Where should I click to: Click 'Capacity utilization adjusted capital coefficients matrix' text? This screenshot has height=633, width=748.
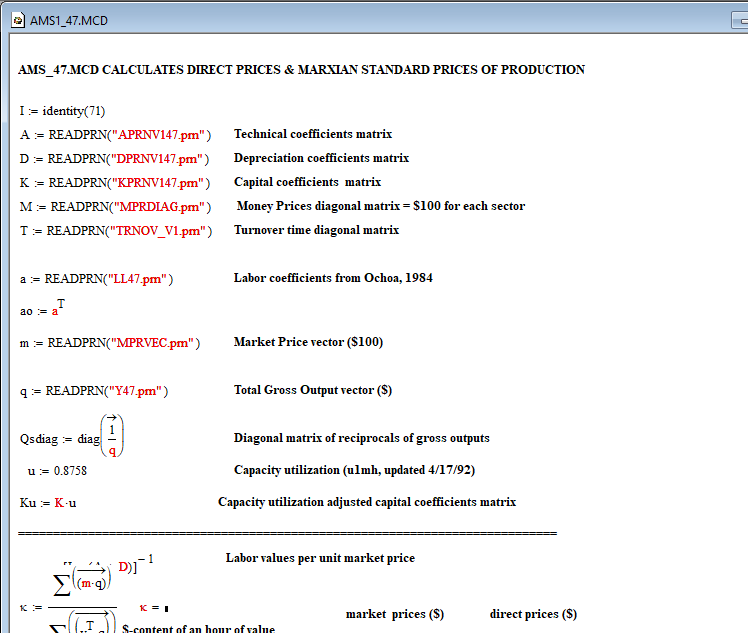tap(367, 502)
